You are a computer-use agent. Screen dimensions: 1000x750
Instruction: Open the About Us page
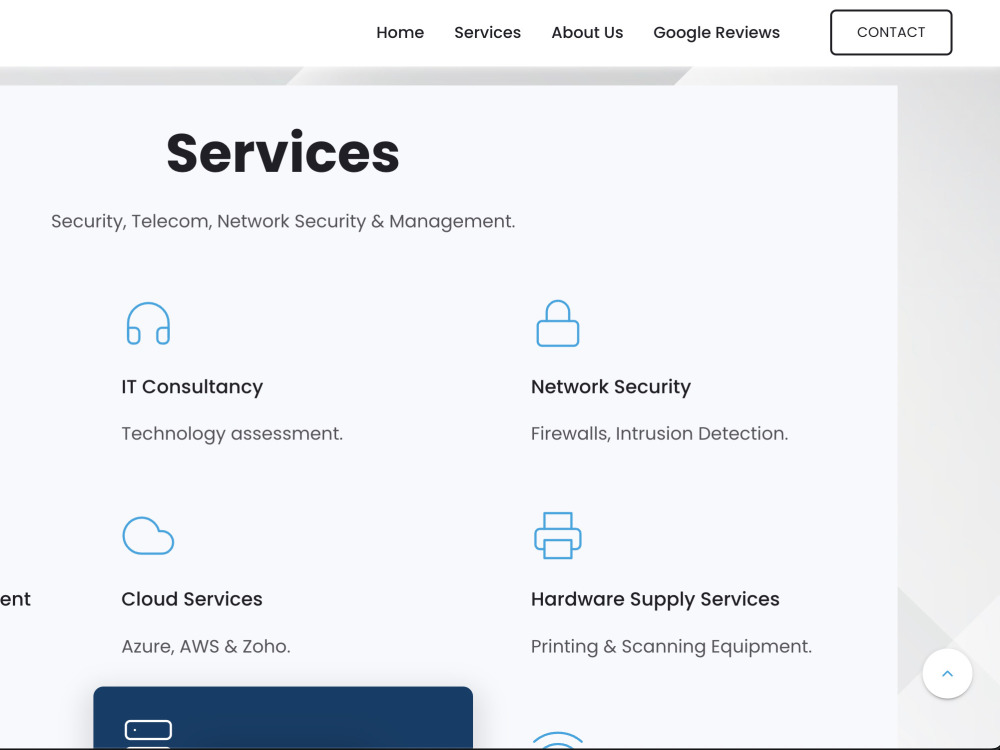click(x=587, y=33)
